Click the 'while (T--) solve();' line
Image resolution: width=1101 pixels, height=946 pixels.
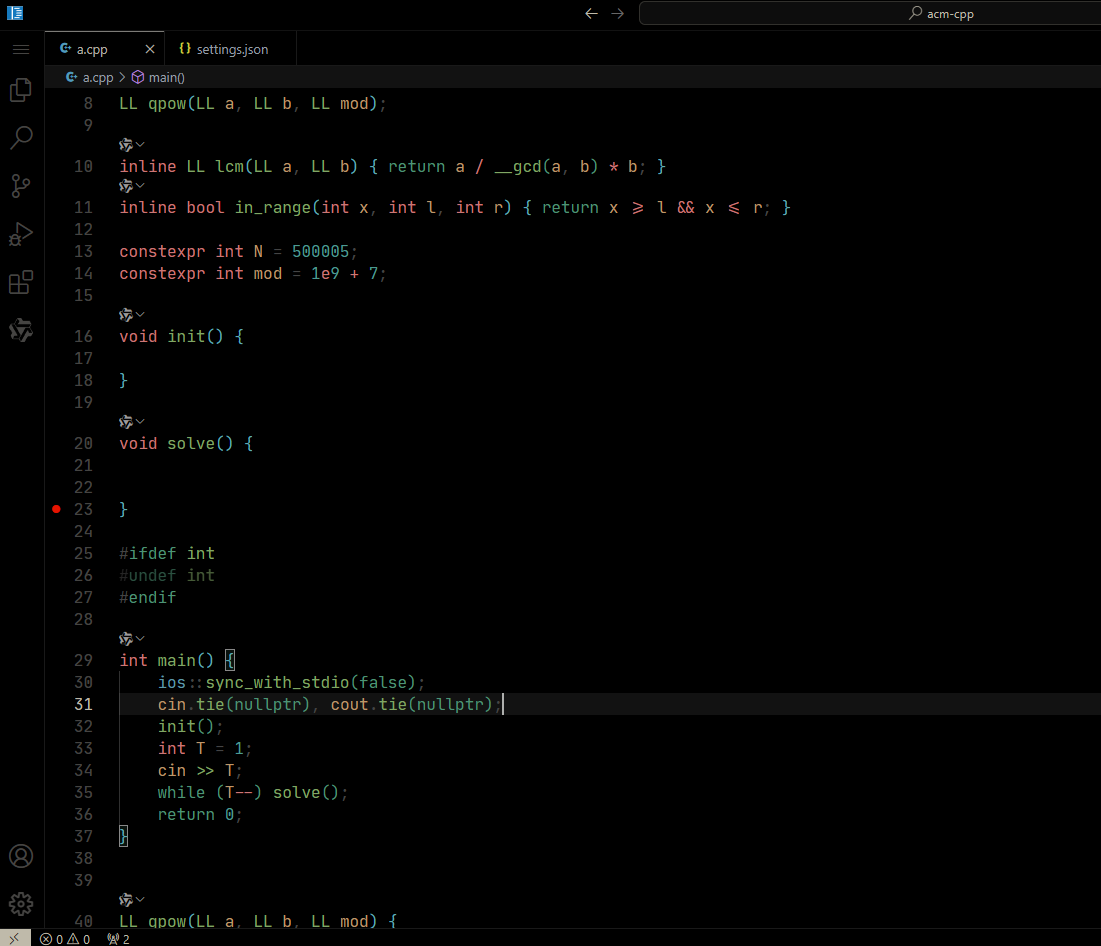point(253,792)
